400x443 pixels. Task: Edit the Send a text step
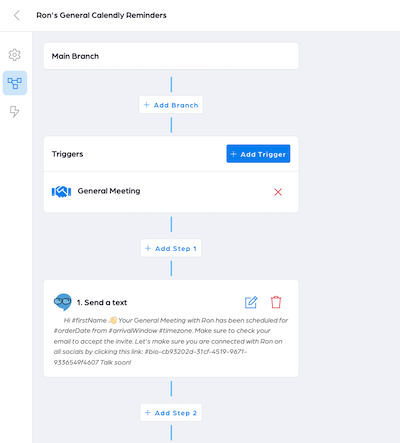tap(251, 302)
